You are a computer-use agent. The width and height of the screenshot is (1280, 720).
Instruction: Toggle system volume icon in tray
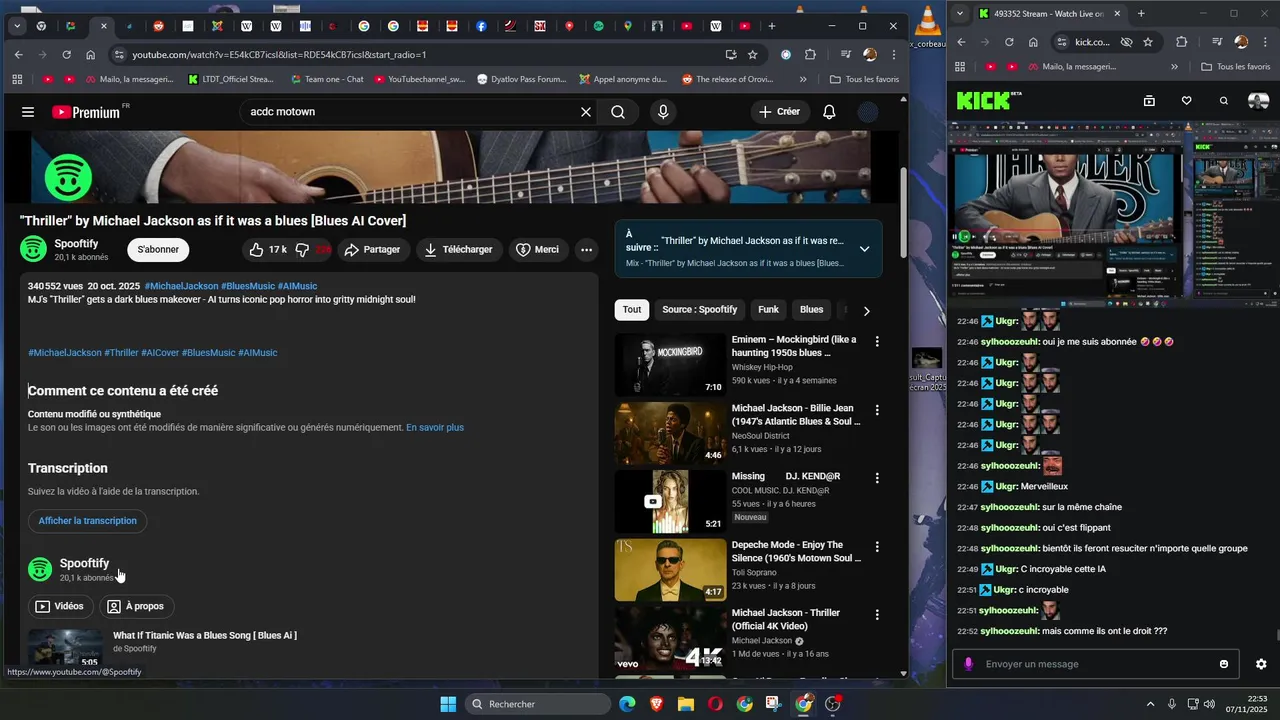[x=1209, y=704]
